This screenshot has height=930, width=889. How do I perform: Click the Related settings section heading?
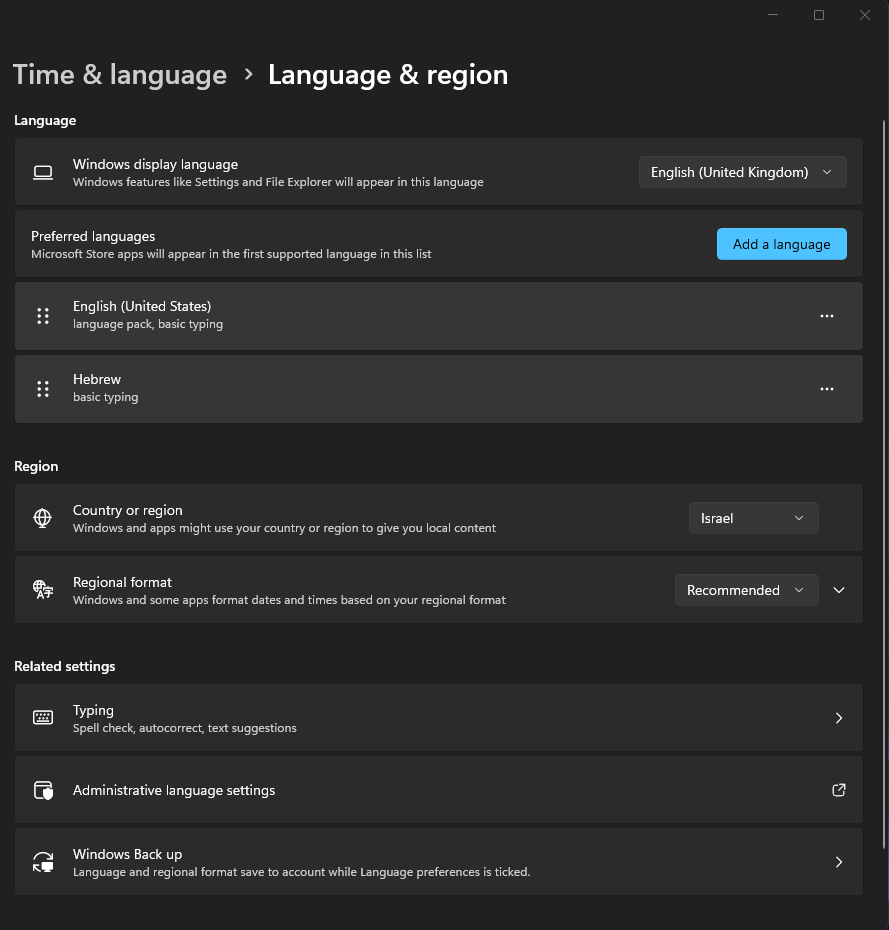[65, 666]
